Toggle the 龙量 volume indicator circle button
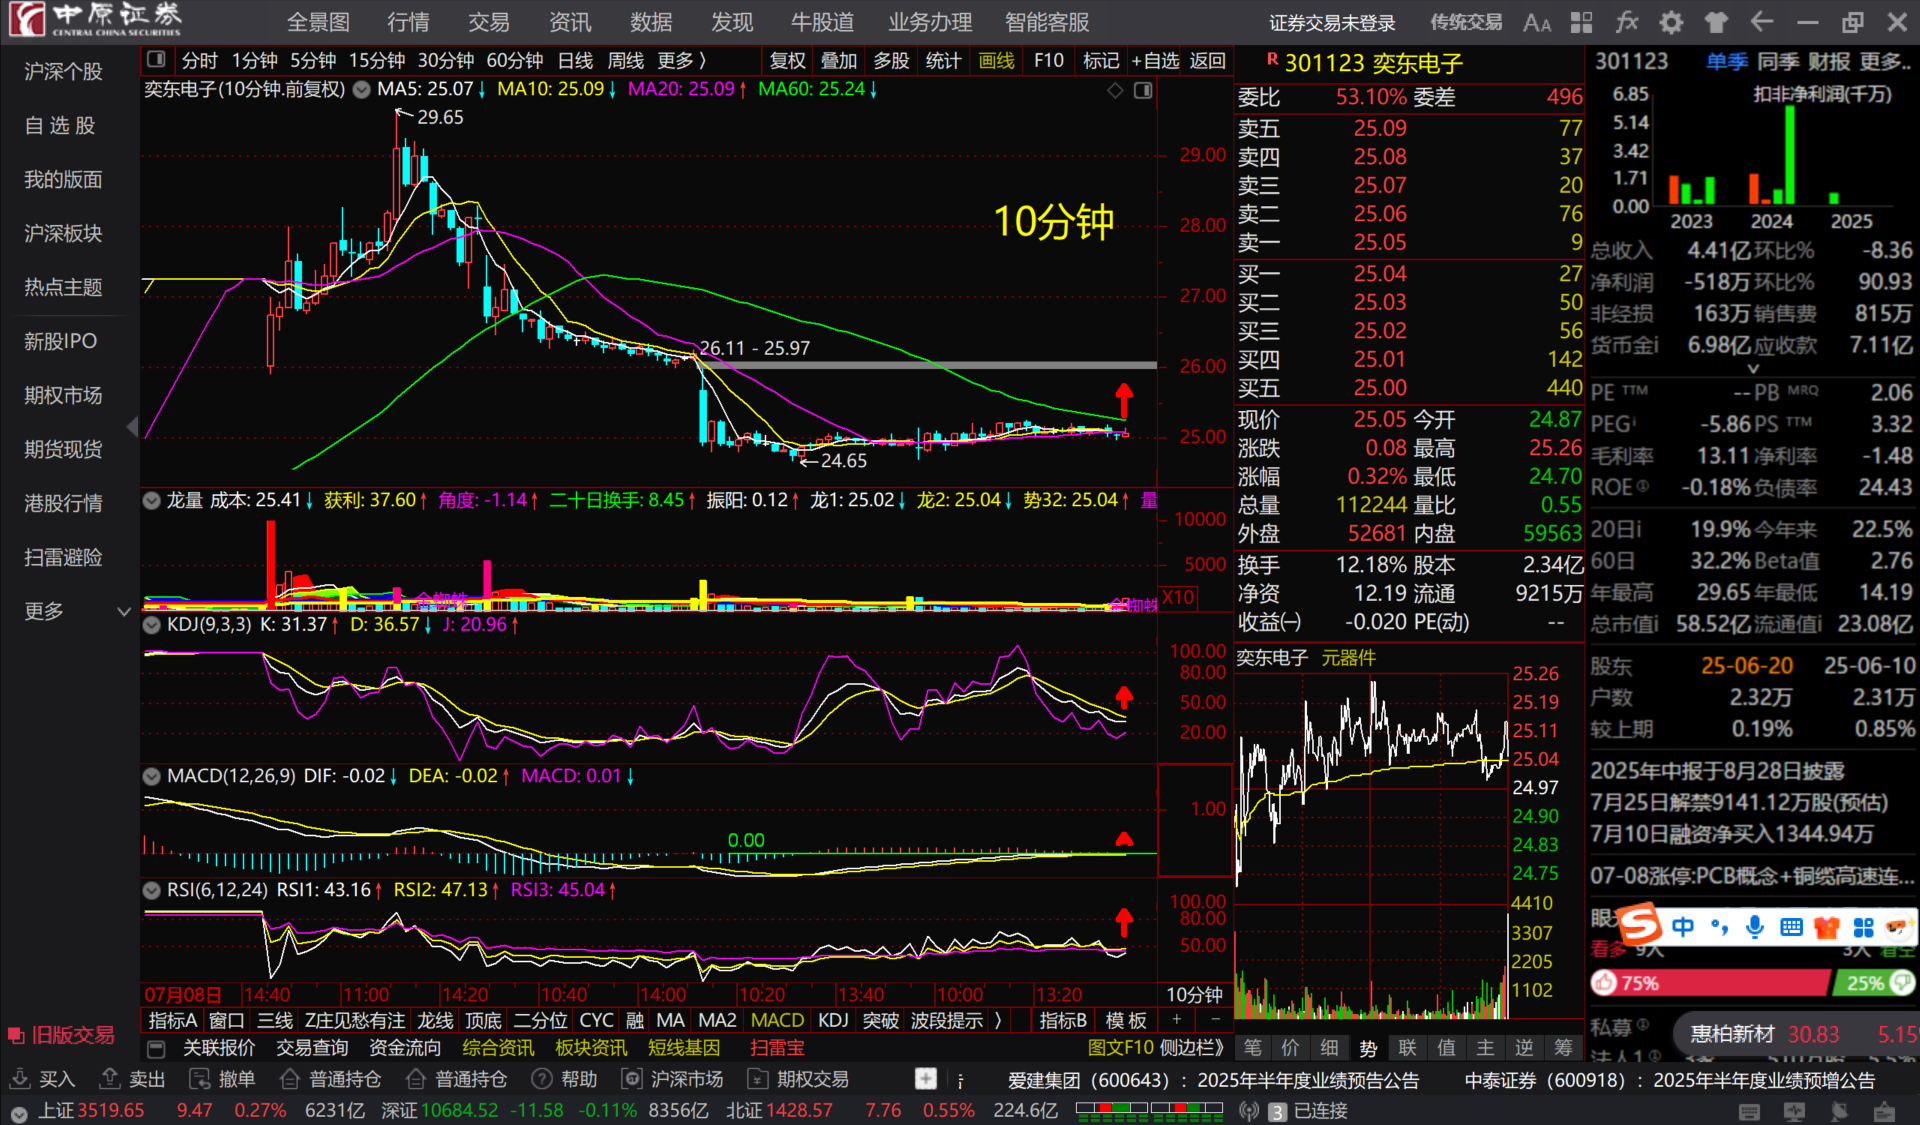Viewport: 1920px width, 1125px height. (x=152, y=500)
